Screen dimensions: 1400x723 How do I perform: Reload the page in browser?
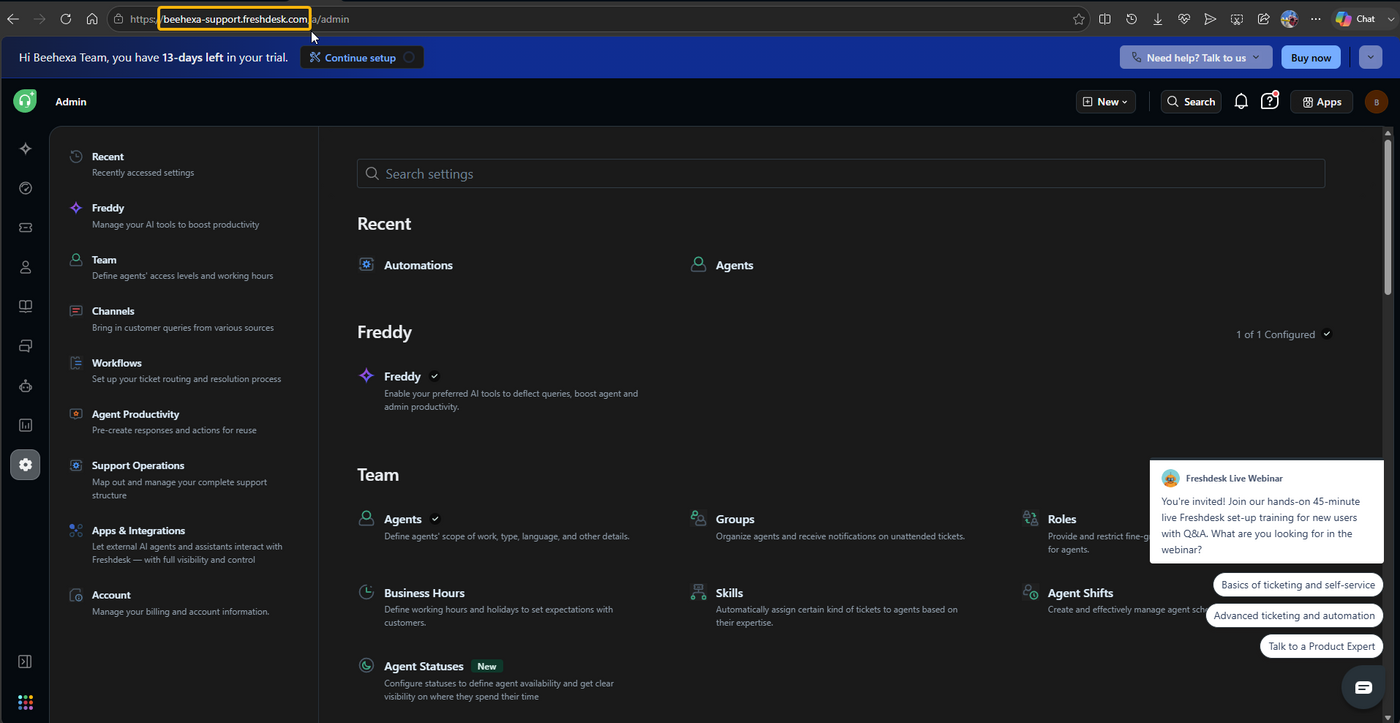66,19
